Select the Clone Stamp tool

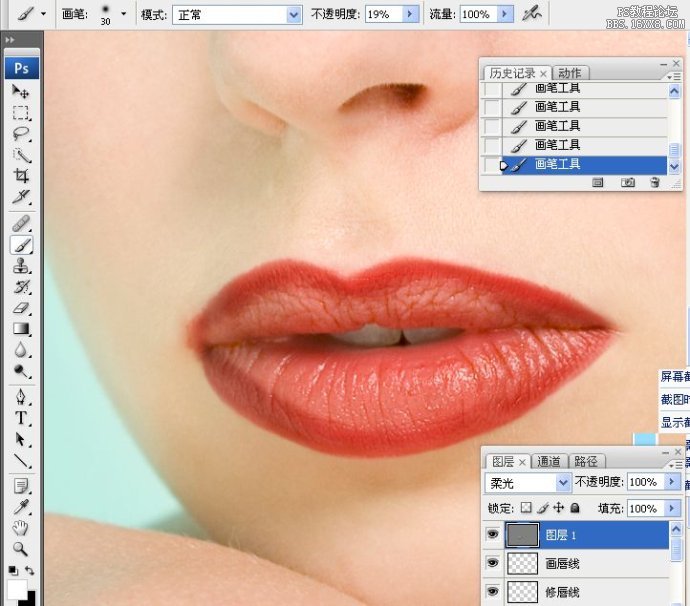tap(20, 266)
